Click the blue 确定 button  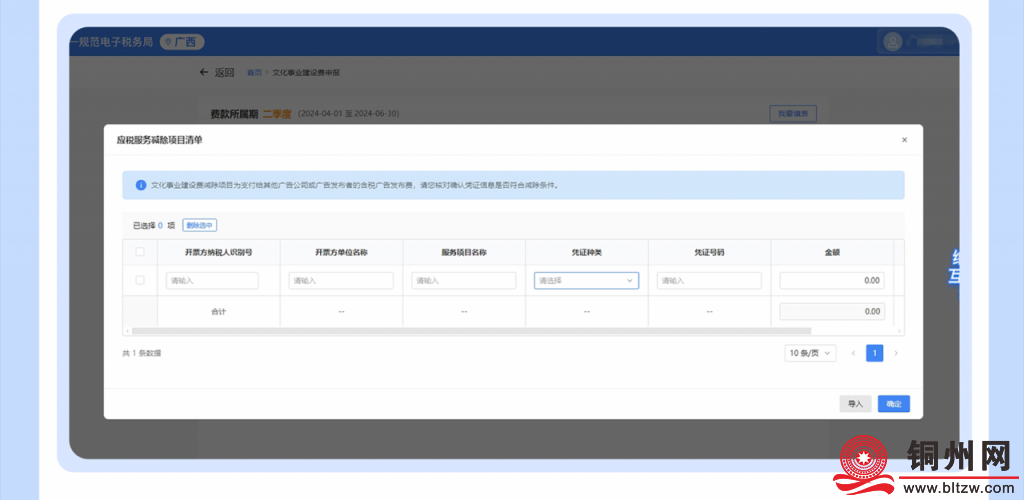coord(894,404)
